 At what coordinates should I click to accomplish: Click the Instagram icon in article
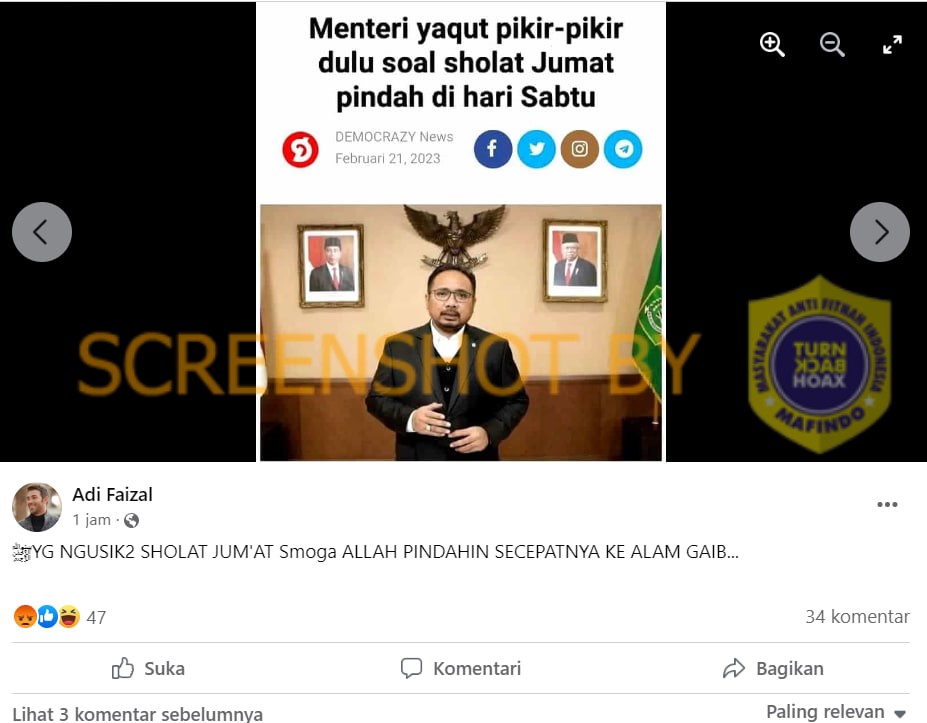click(579, 149)
